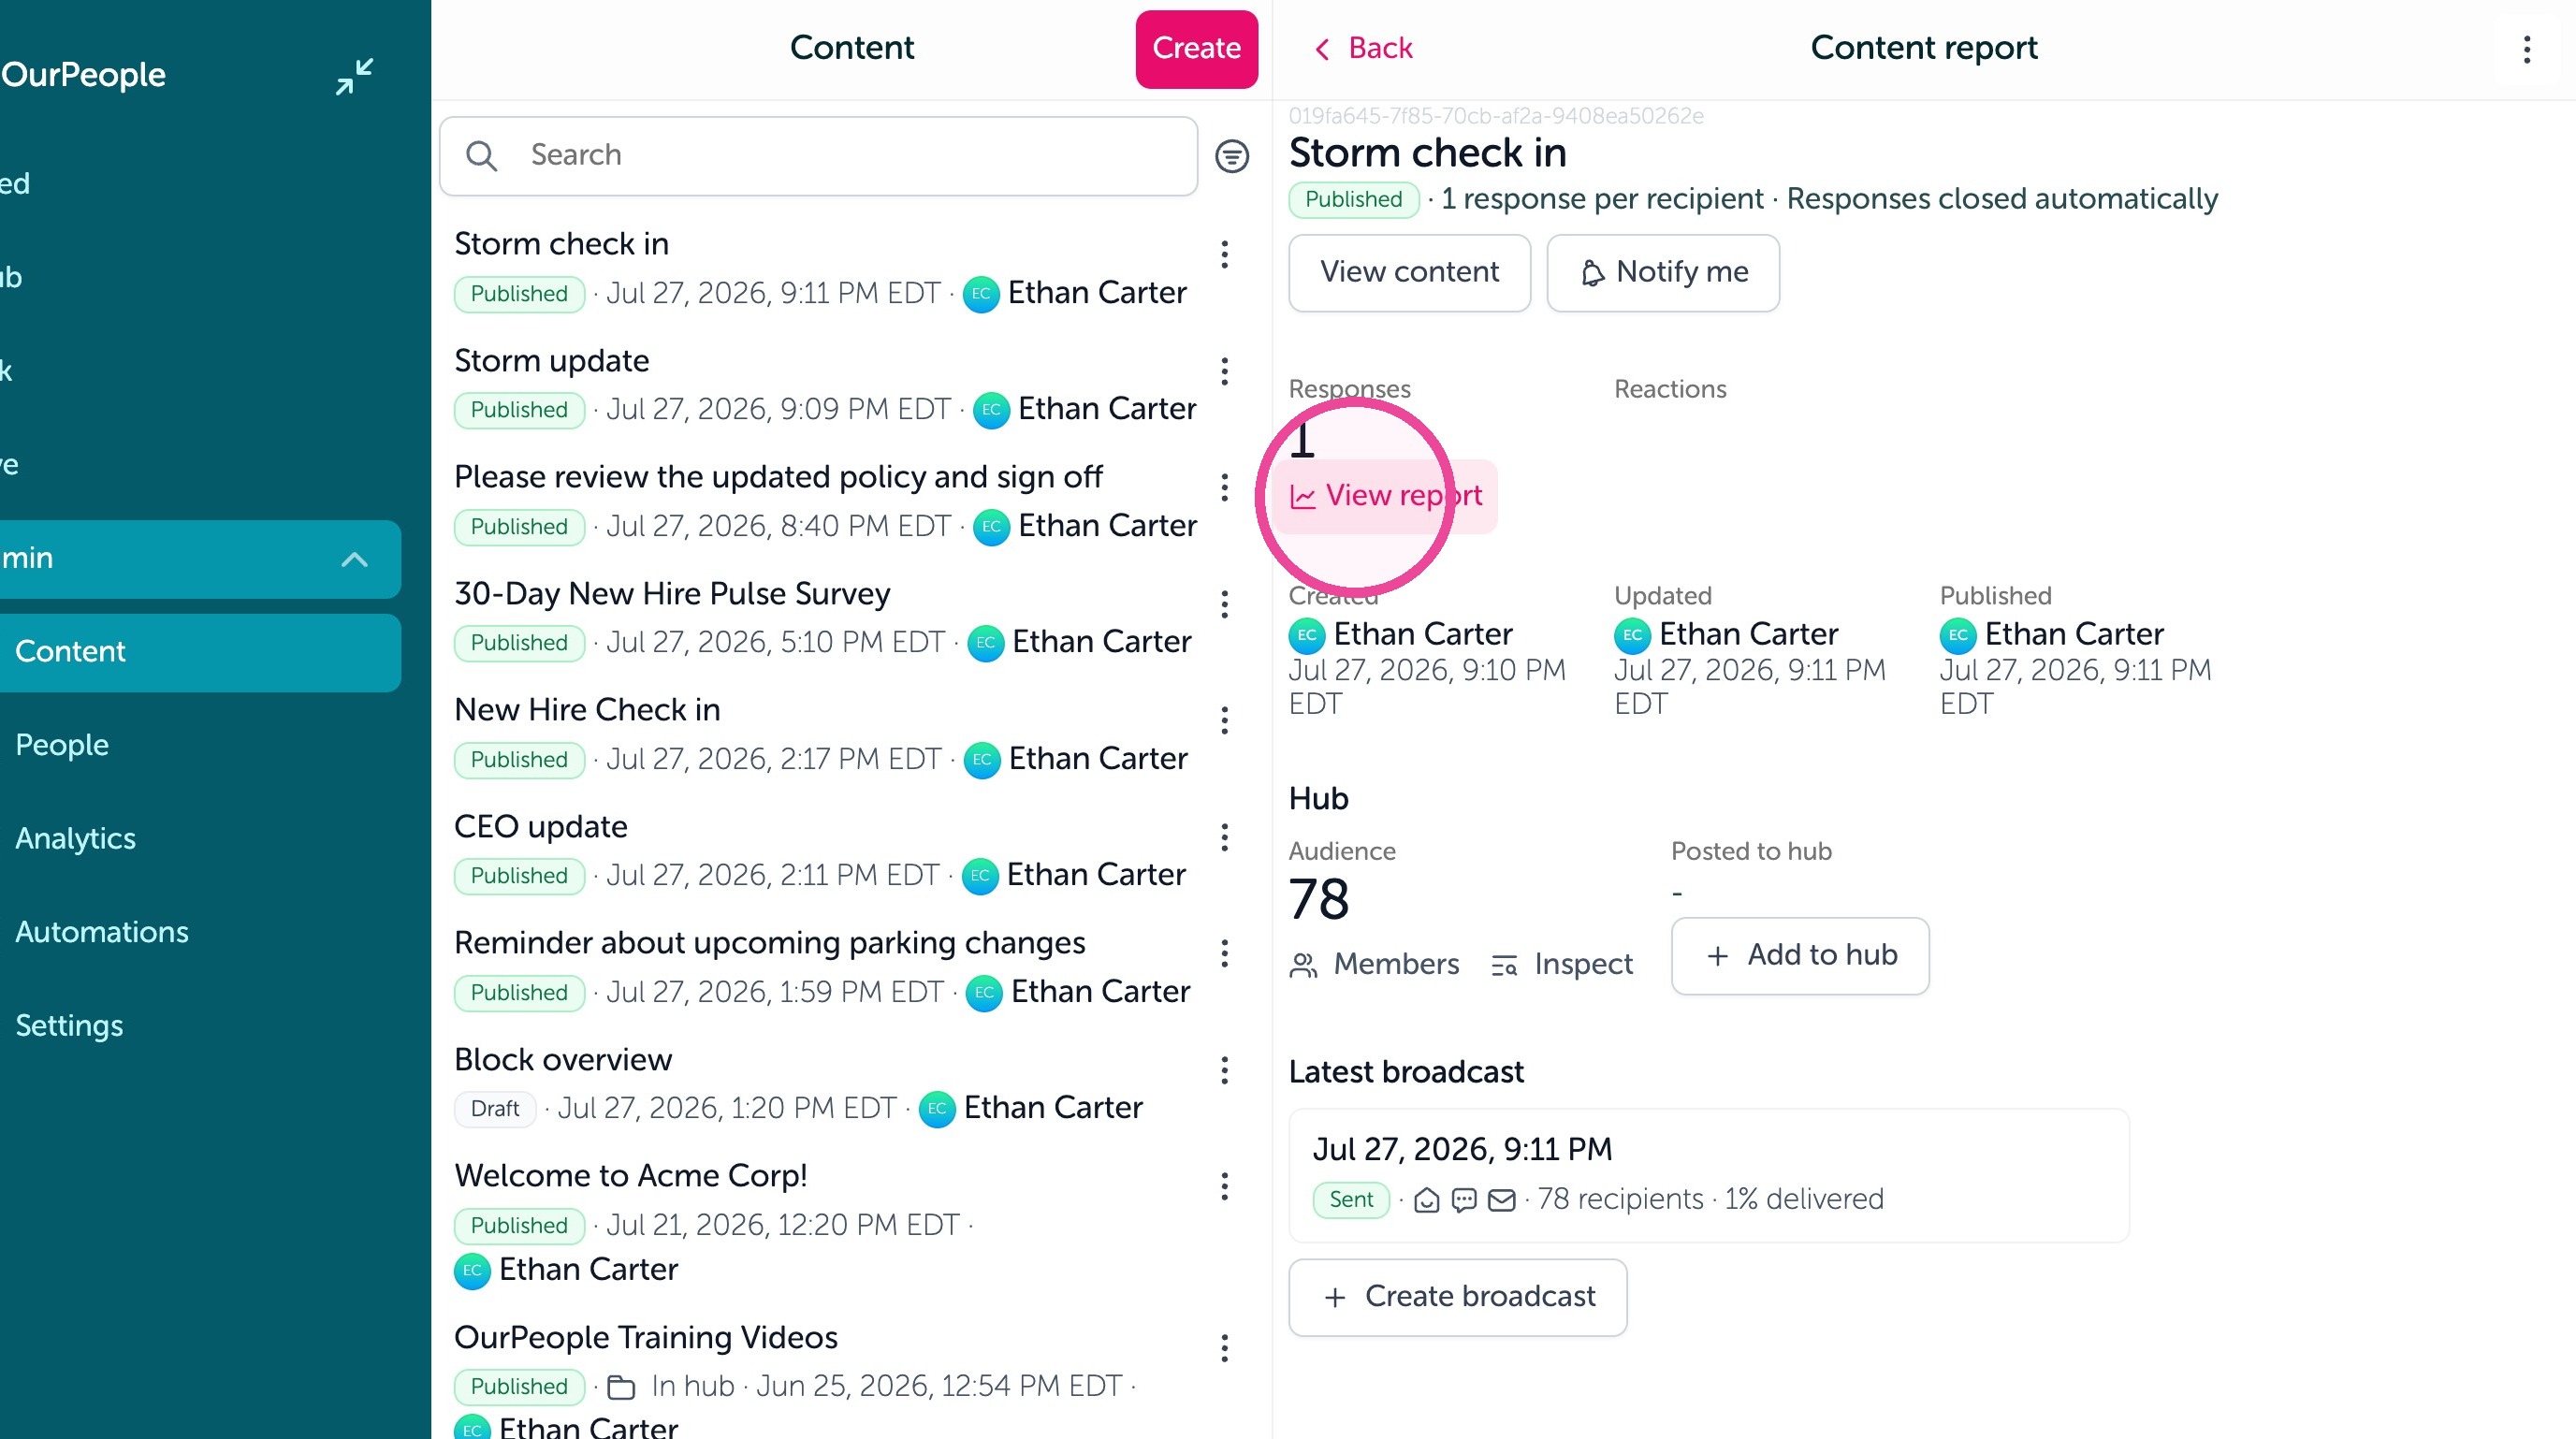Image resolution: width=2576 pixels, height=1439 pixels.
Task: Go to People in sidebar
Action: click(62, 745)
